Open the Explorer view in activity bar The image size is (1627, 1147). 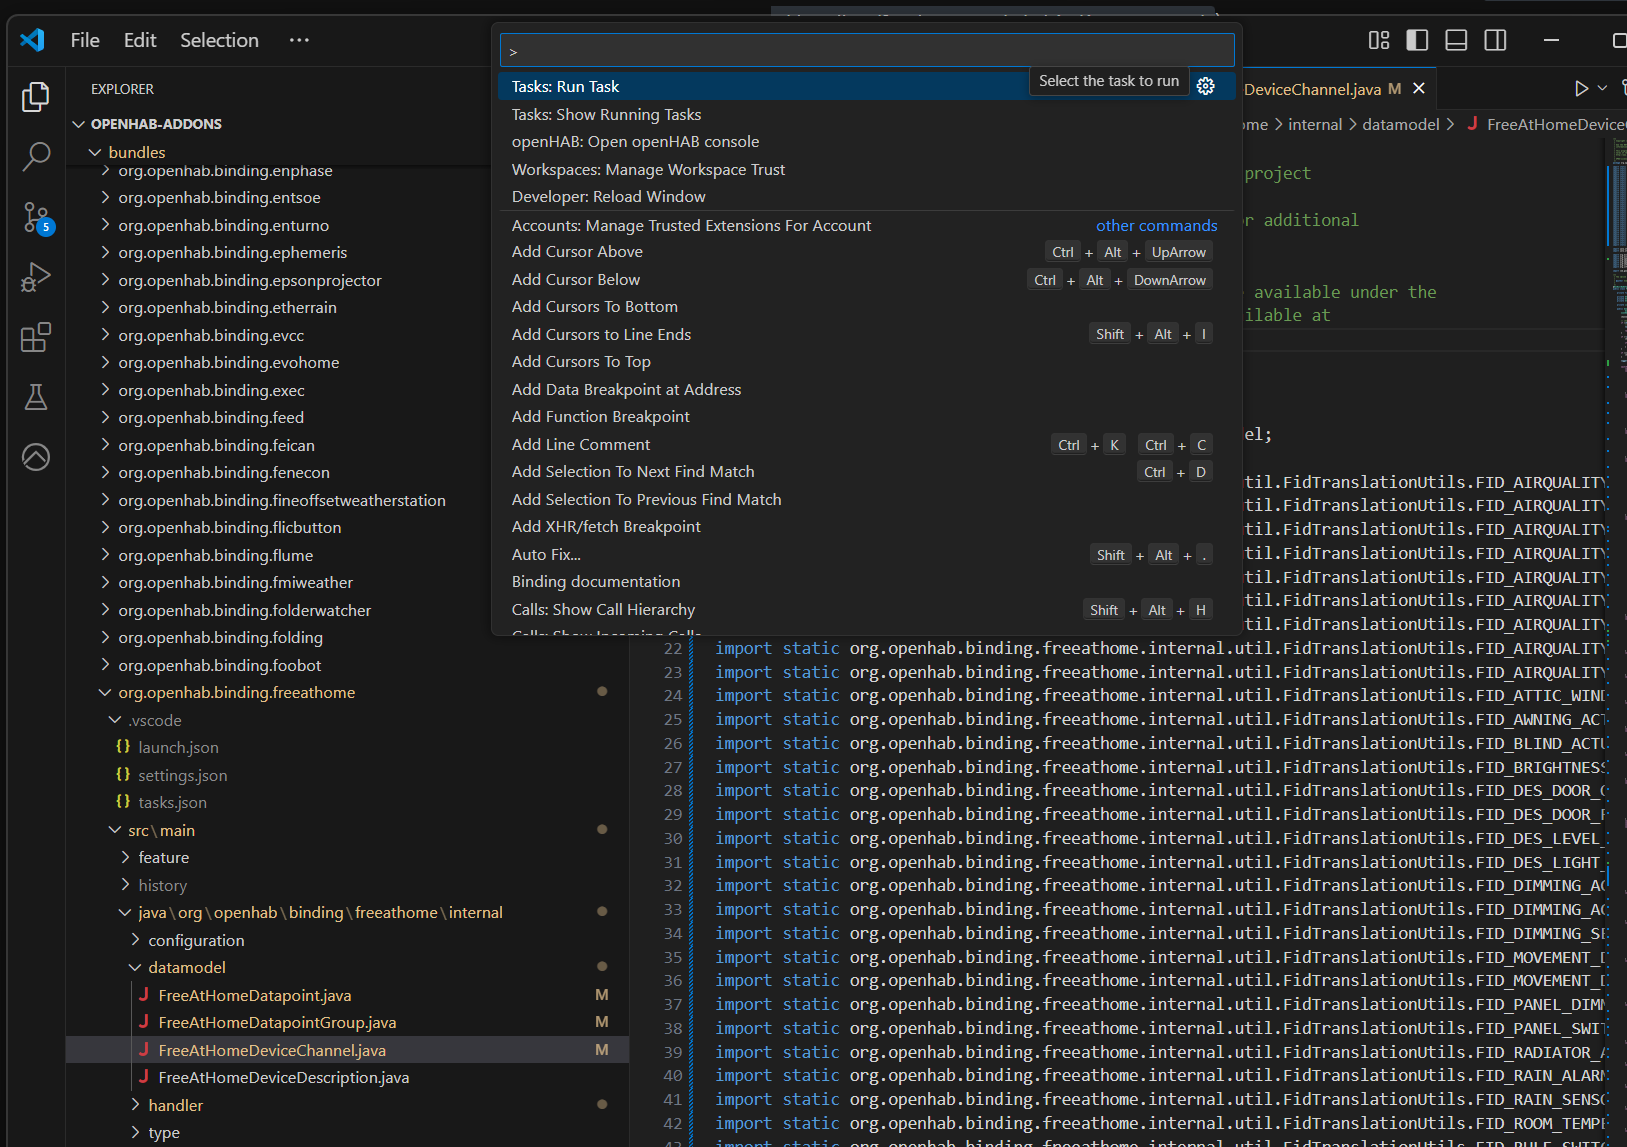36,97
